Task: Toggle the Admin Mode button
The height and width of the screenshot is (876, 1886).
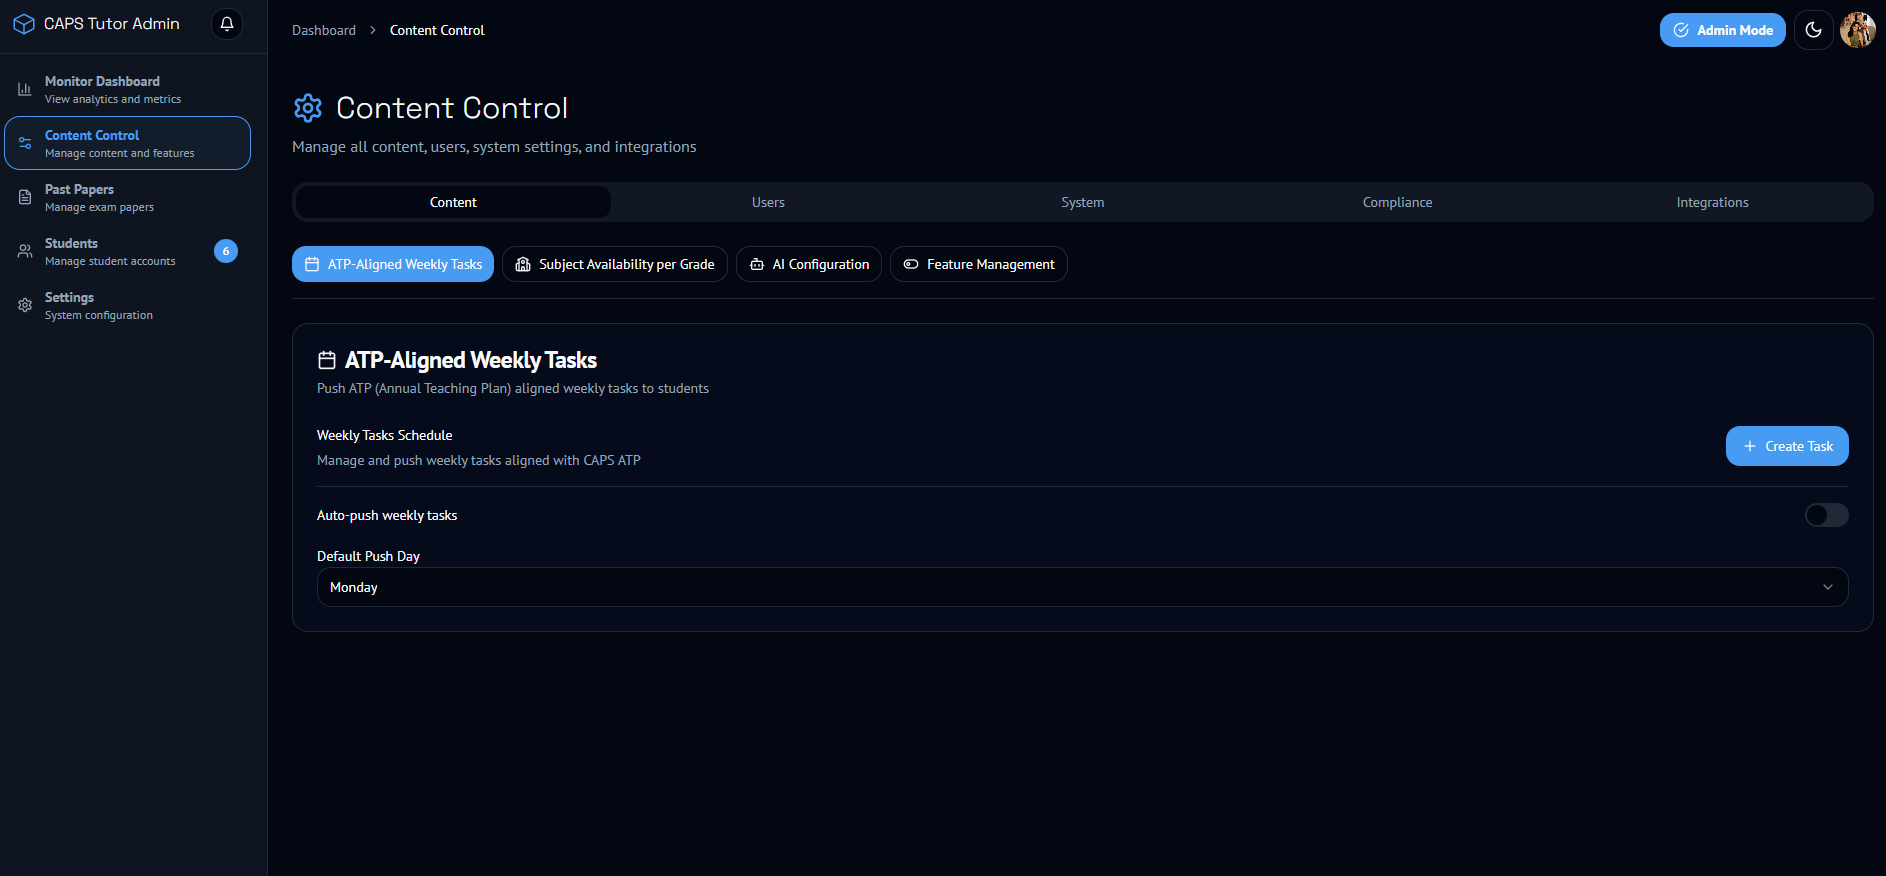Action: click(1722, 30)
